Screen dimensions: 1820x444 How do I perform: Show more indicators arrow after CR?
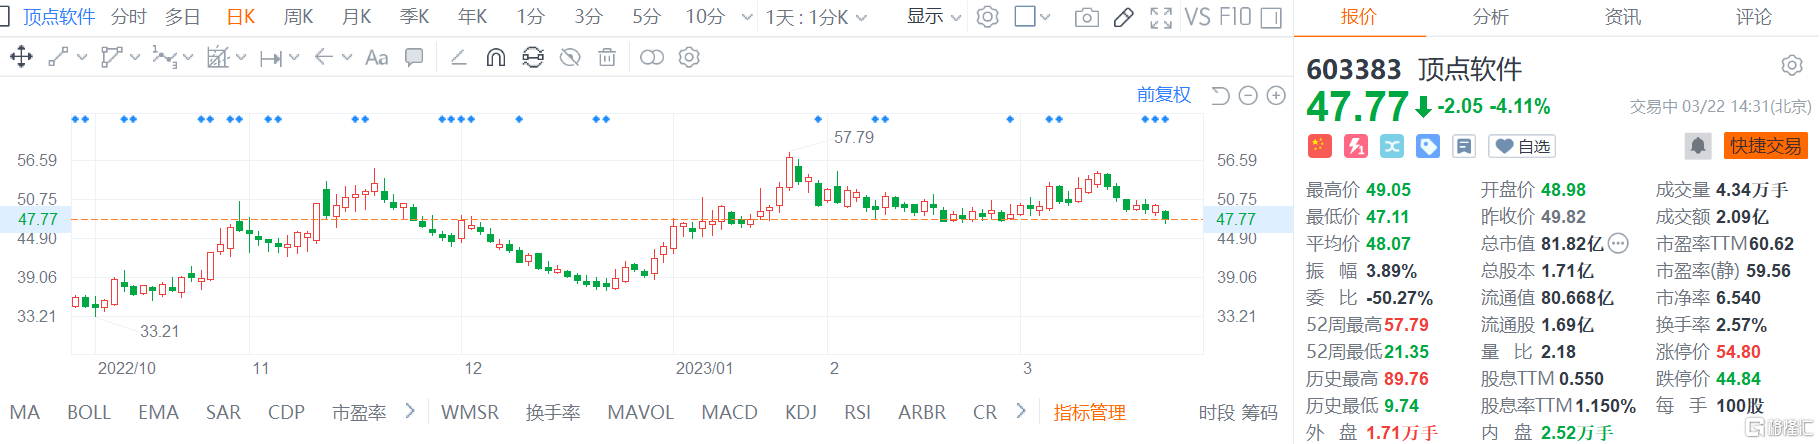[x=1020, y=411]
